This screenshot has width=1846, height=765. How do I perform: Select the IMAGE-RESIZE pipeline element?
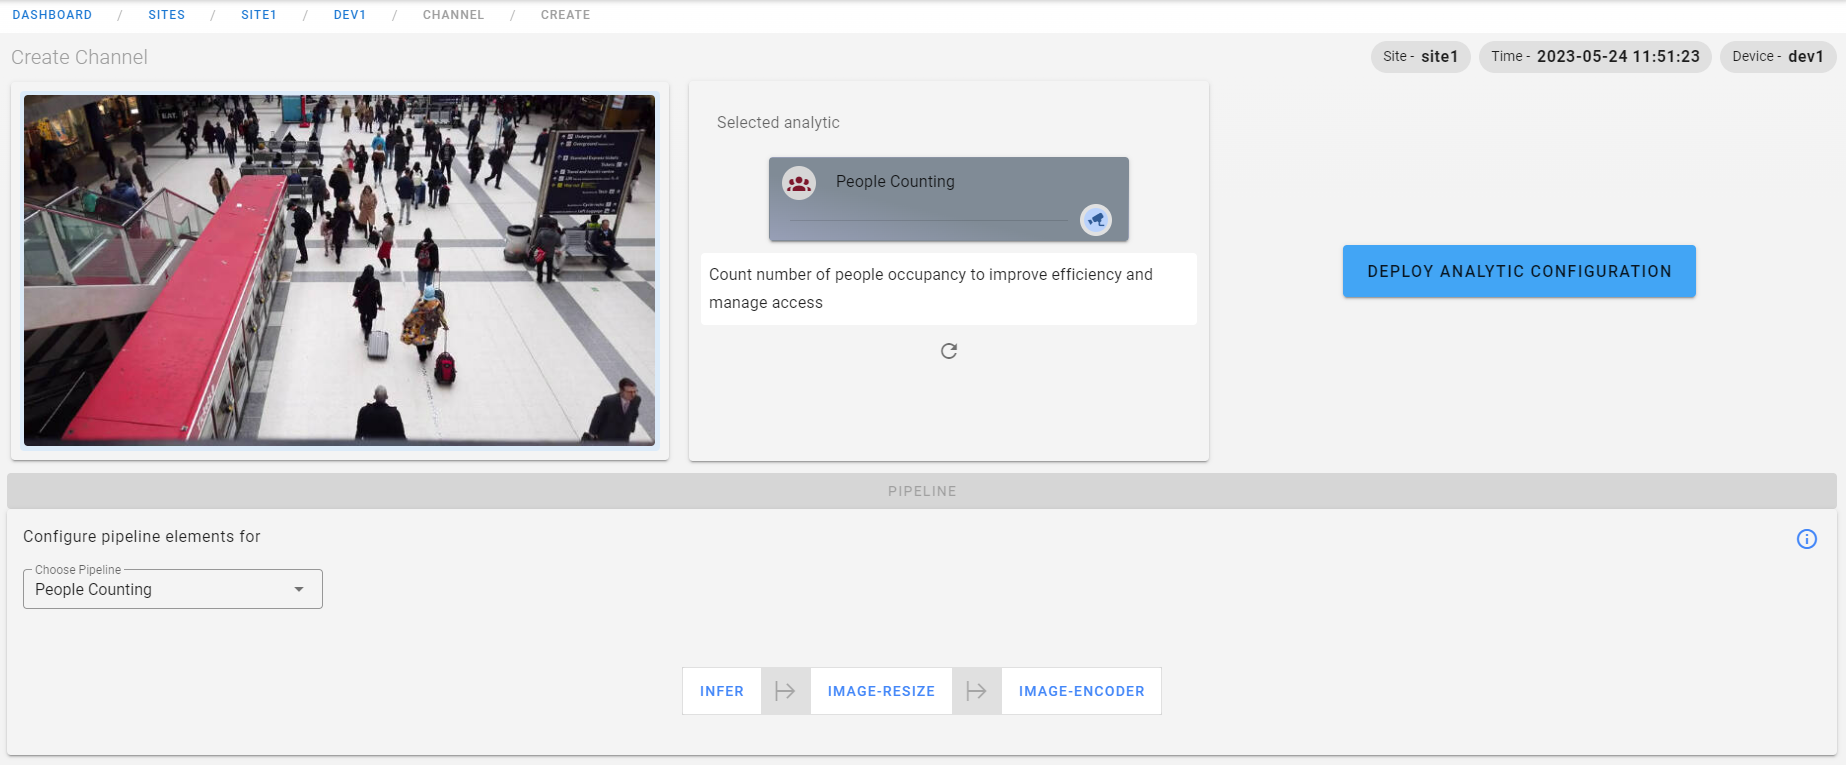click(x=881, y=691)
